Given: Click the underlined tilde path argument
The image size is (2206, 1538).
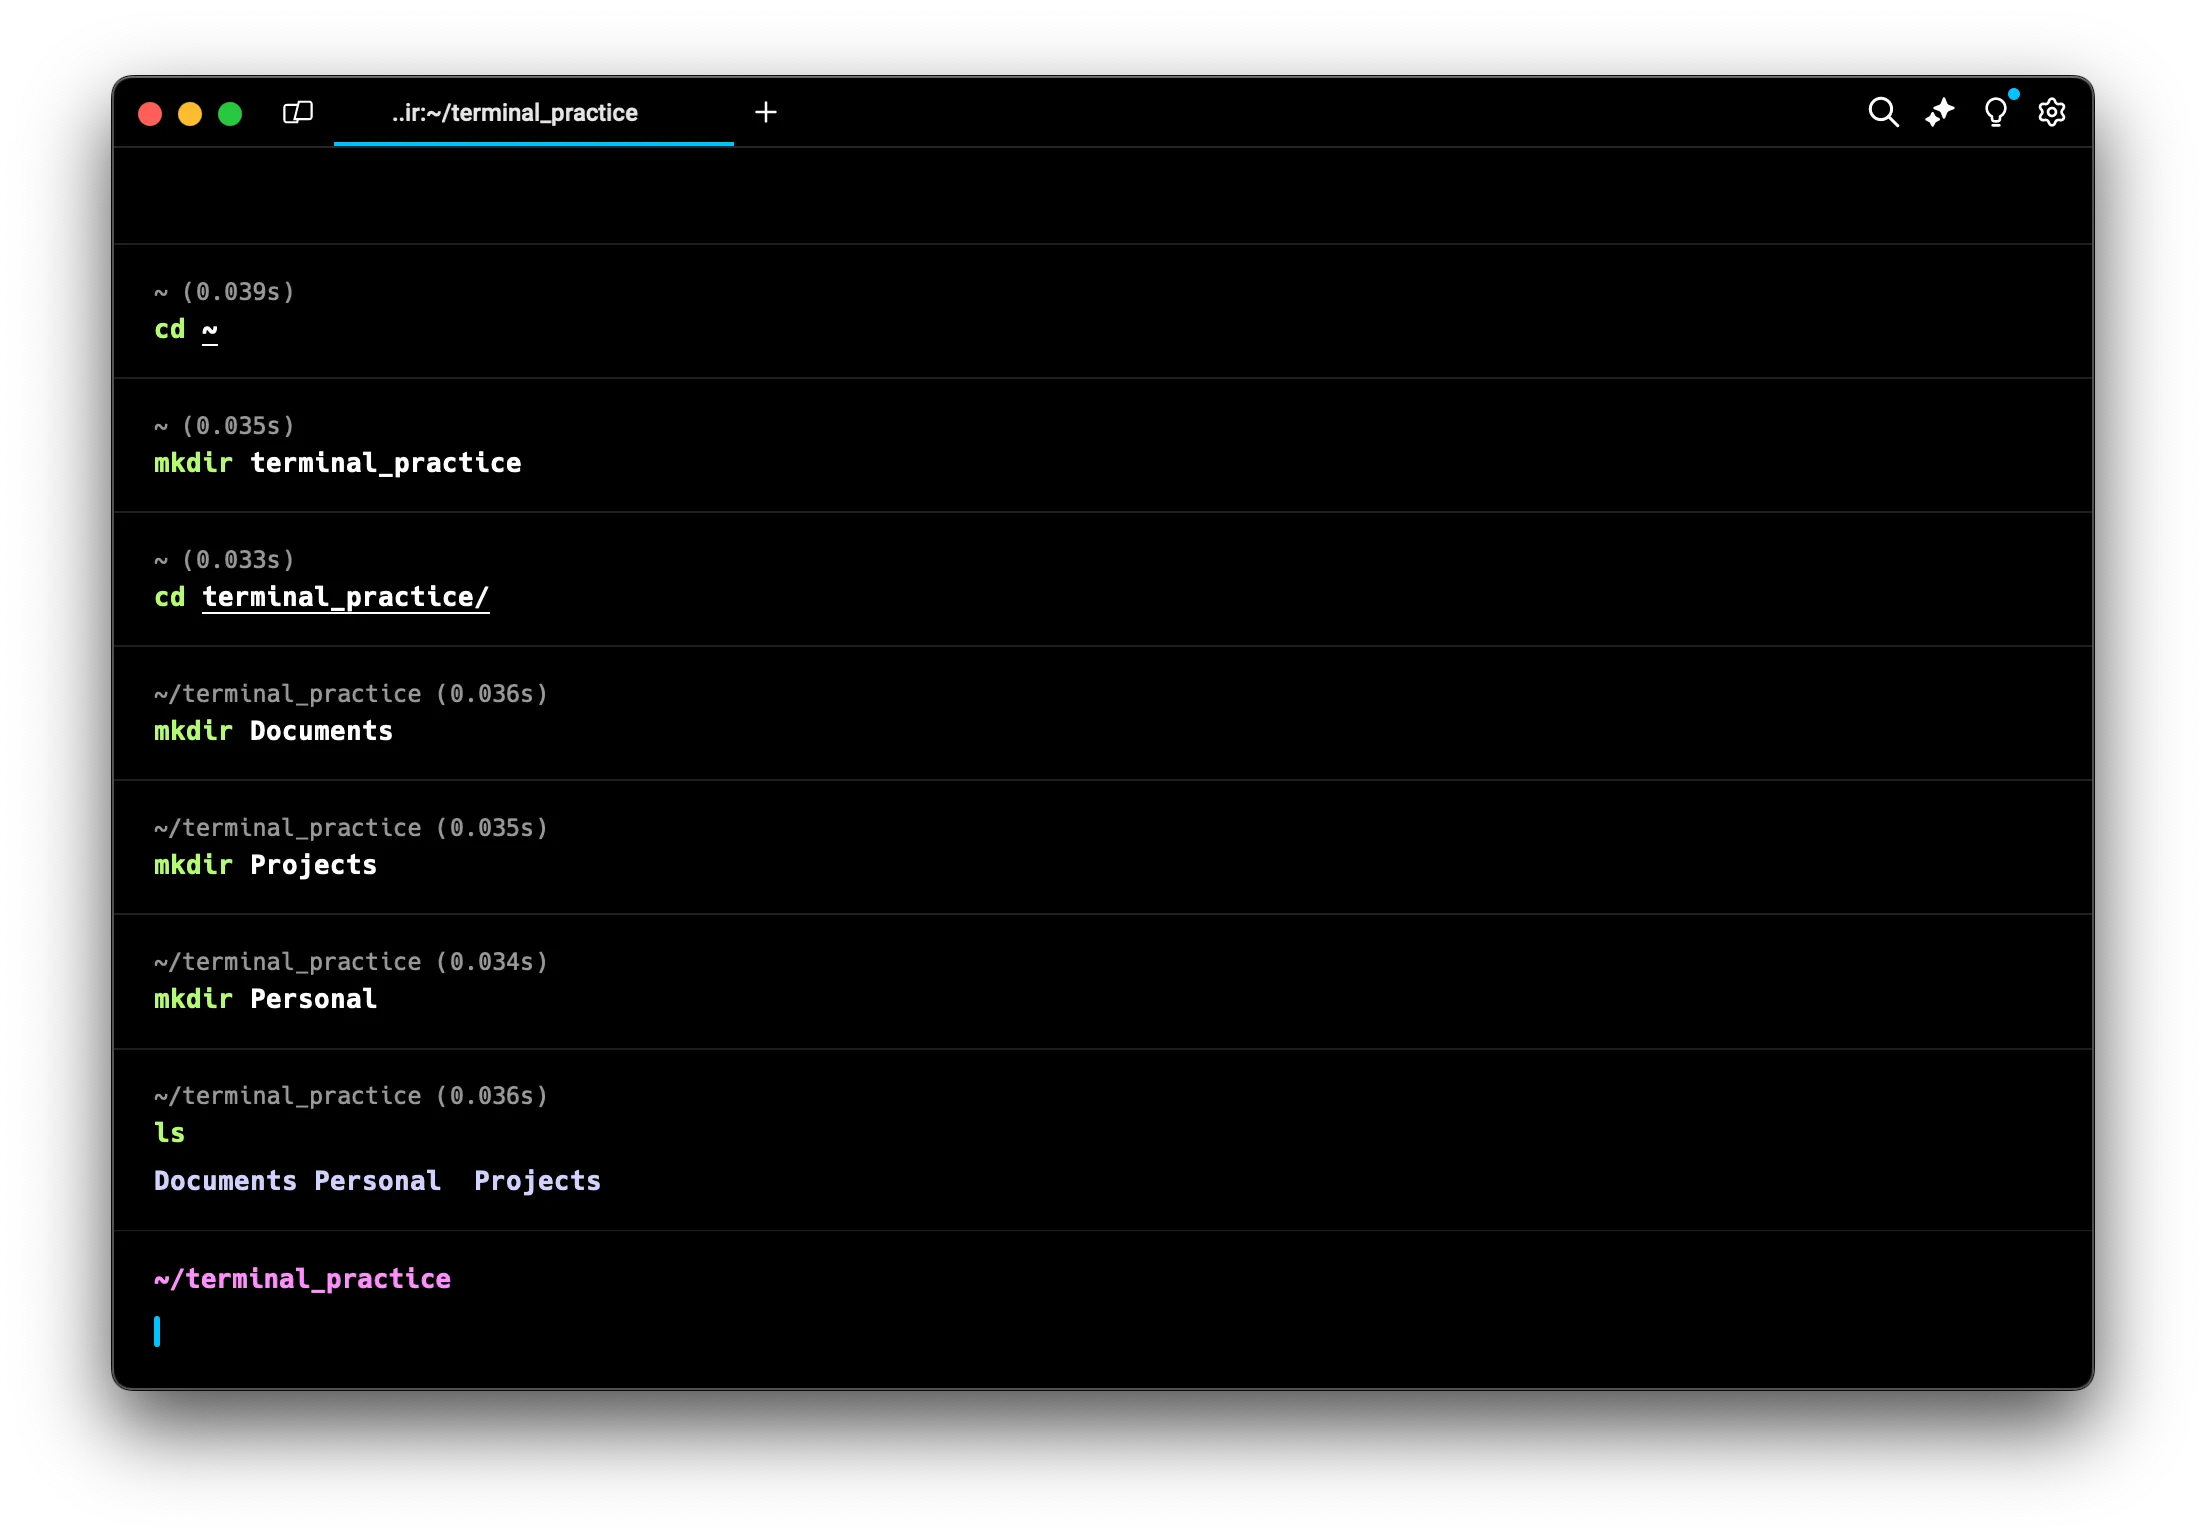Looking at the screenshot, I should (210, 329).
